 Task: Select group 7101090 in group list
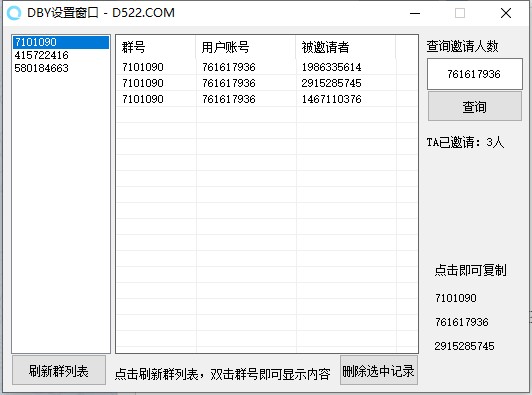[61, 42]
